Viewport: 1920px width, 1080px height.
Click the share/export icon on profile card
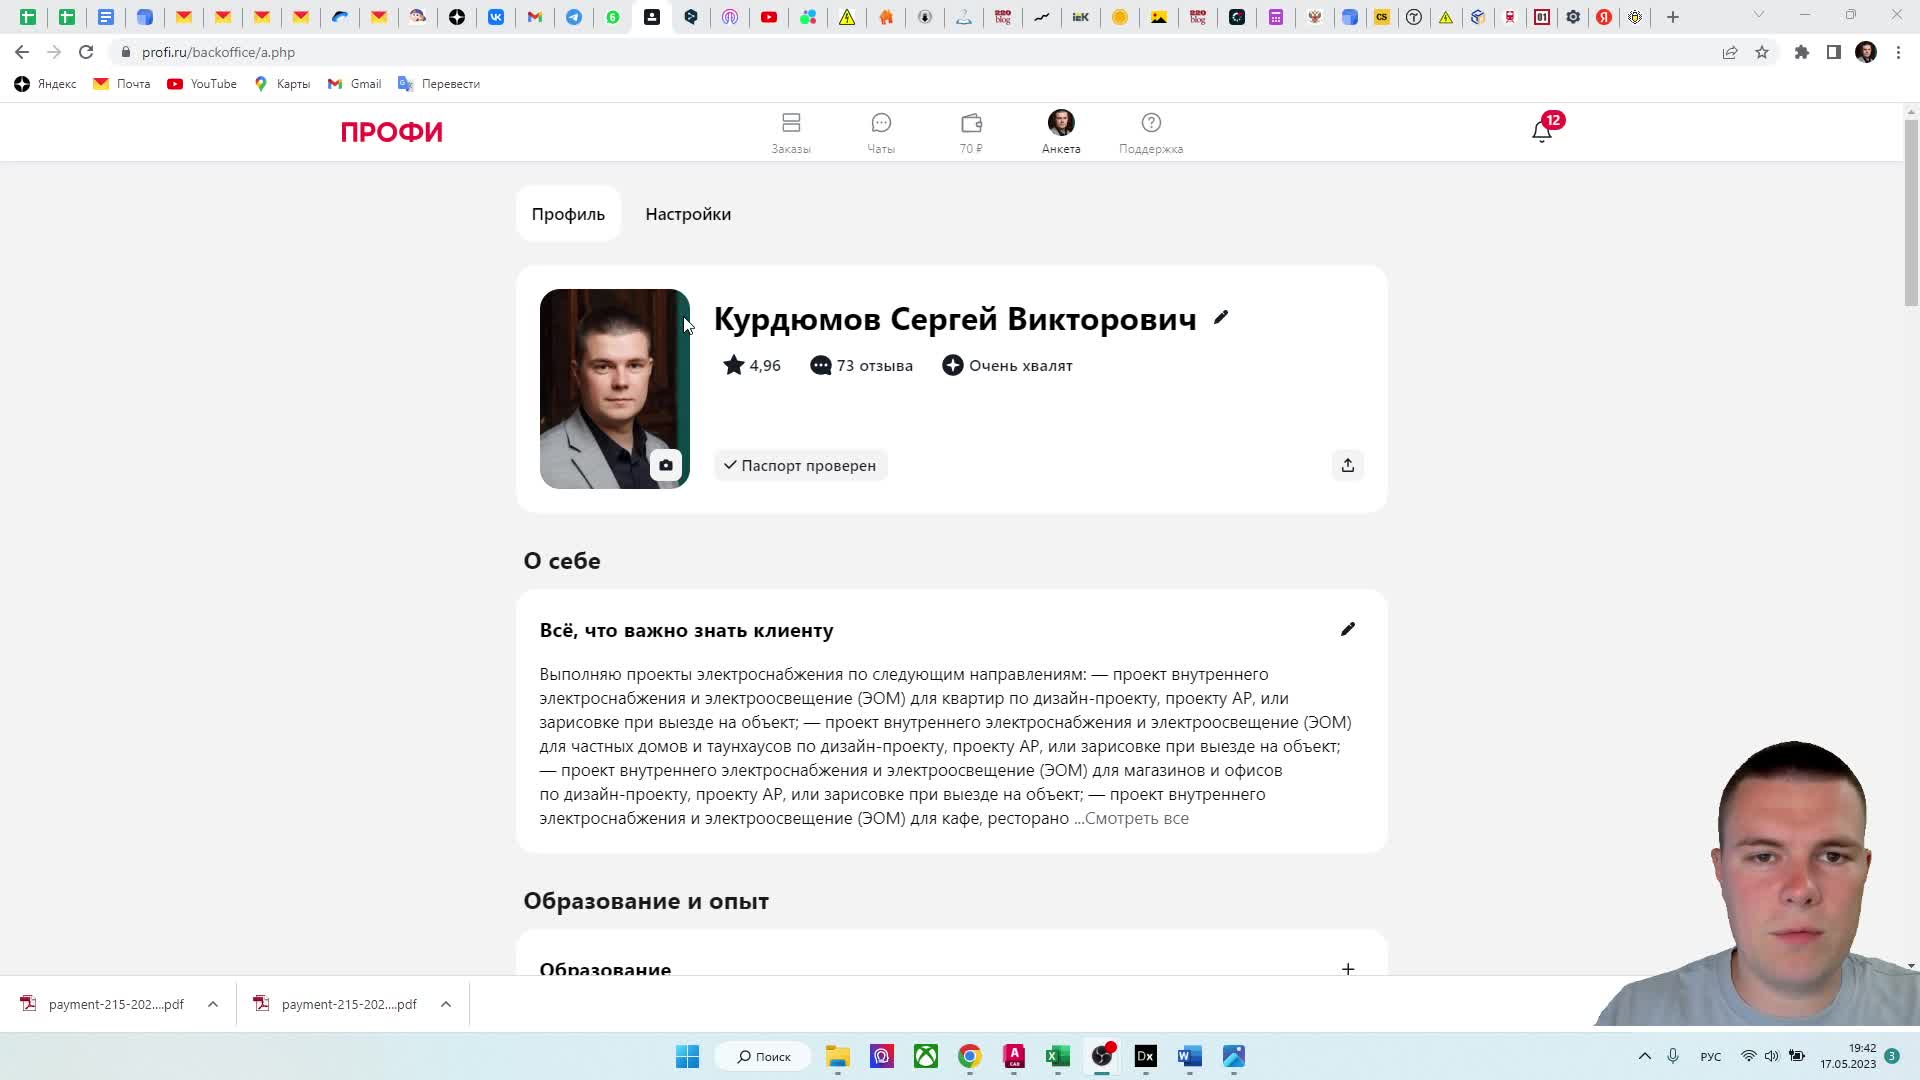click(1348, 464)
